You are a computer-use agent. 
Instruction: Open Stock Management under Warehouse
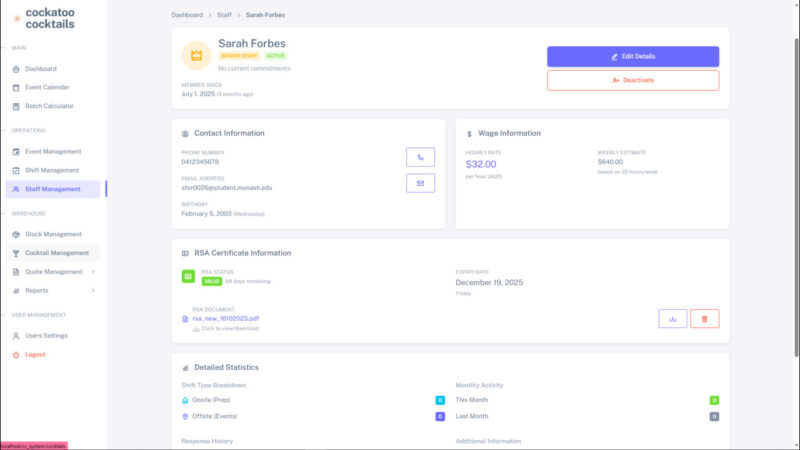click(x=53, y=234)
